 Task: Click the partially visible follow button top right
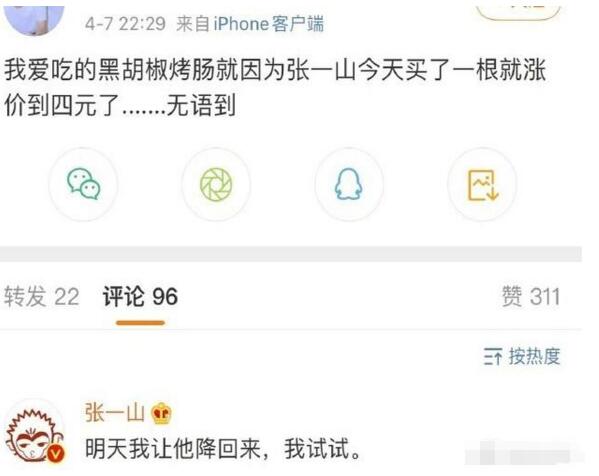point(519,10)
